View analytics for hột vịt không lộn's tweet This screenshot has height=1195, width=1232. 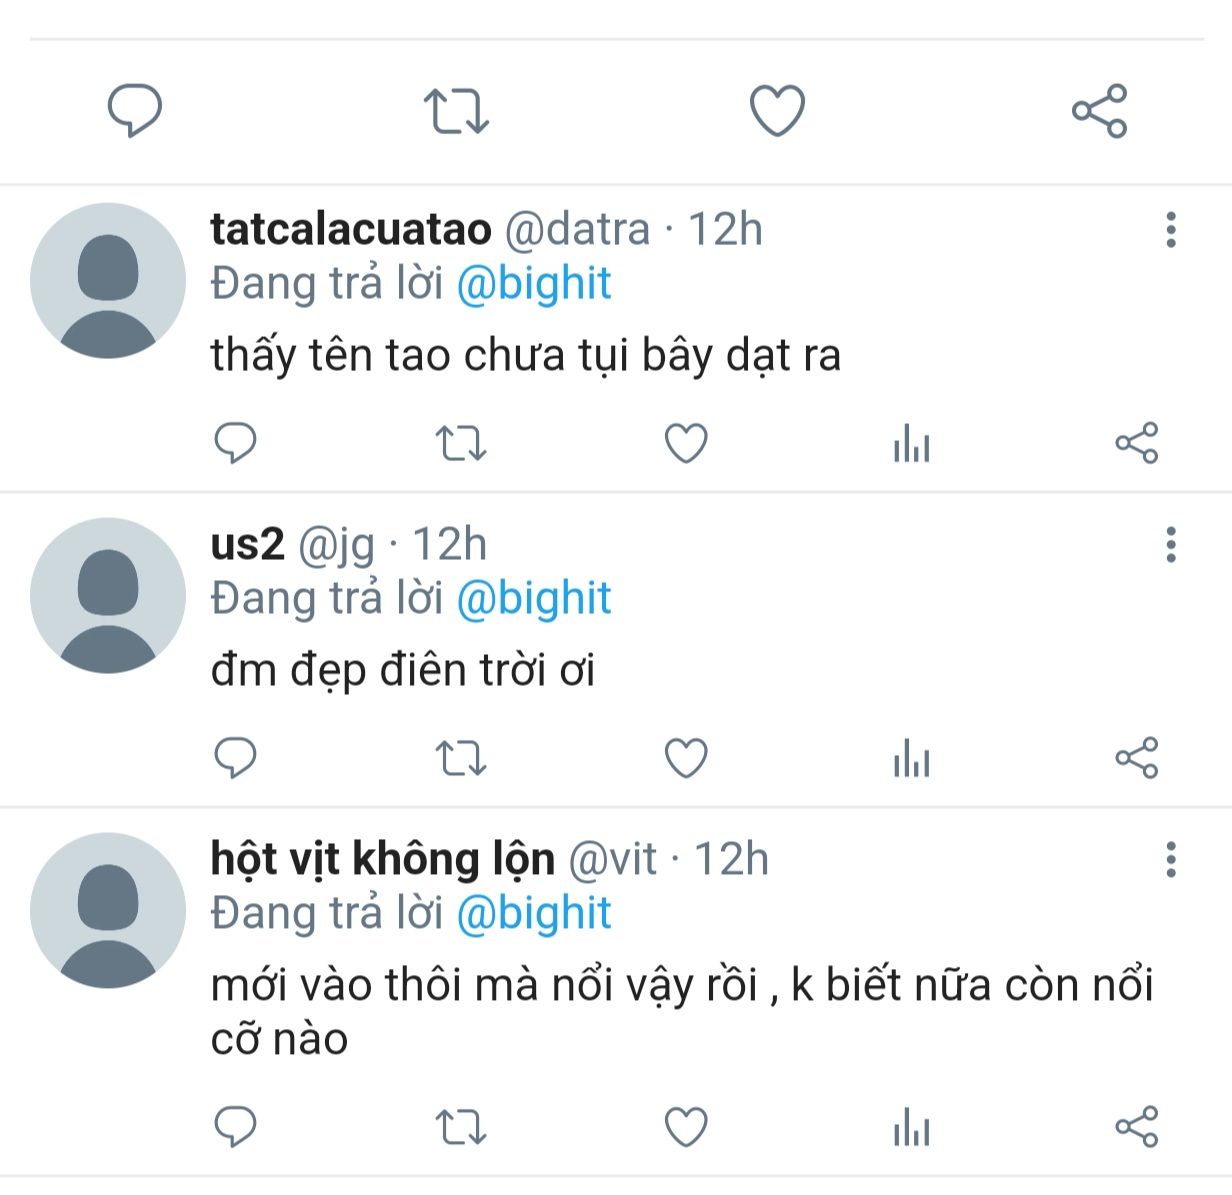tap(911, 1128)
